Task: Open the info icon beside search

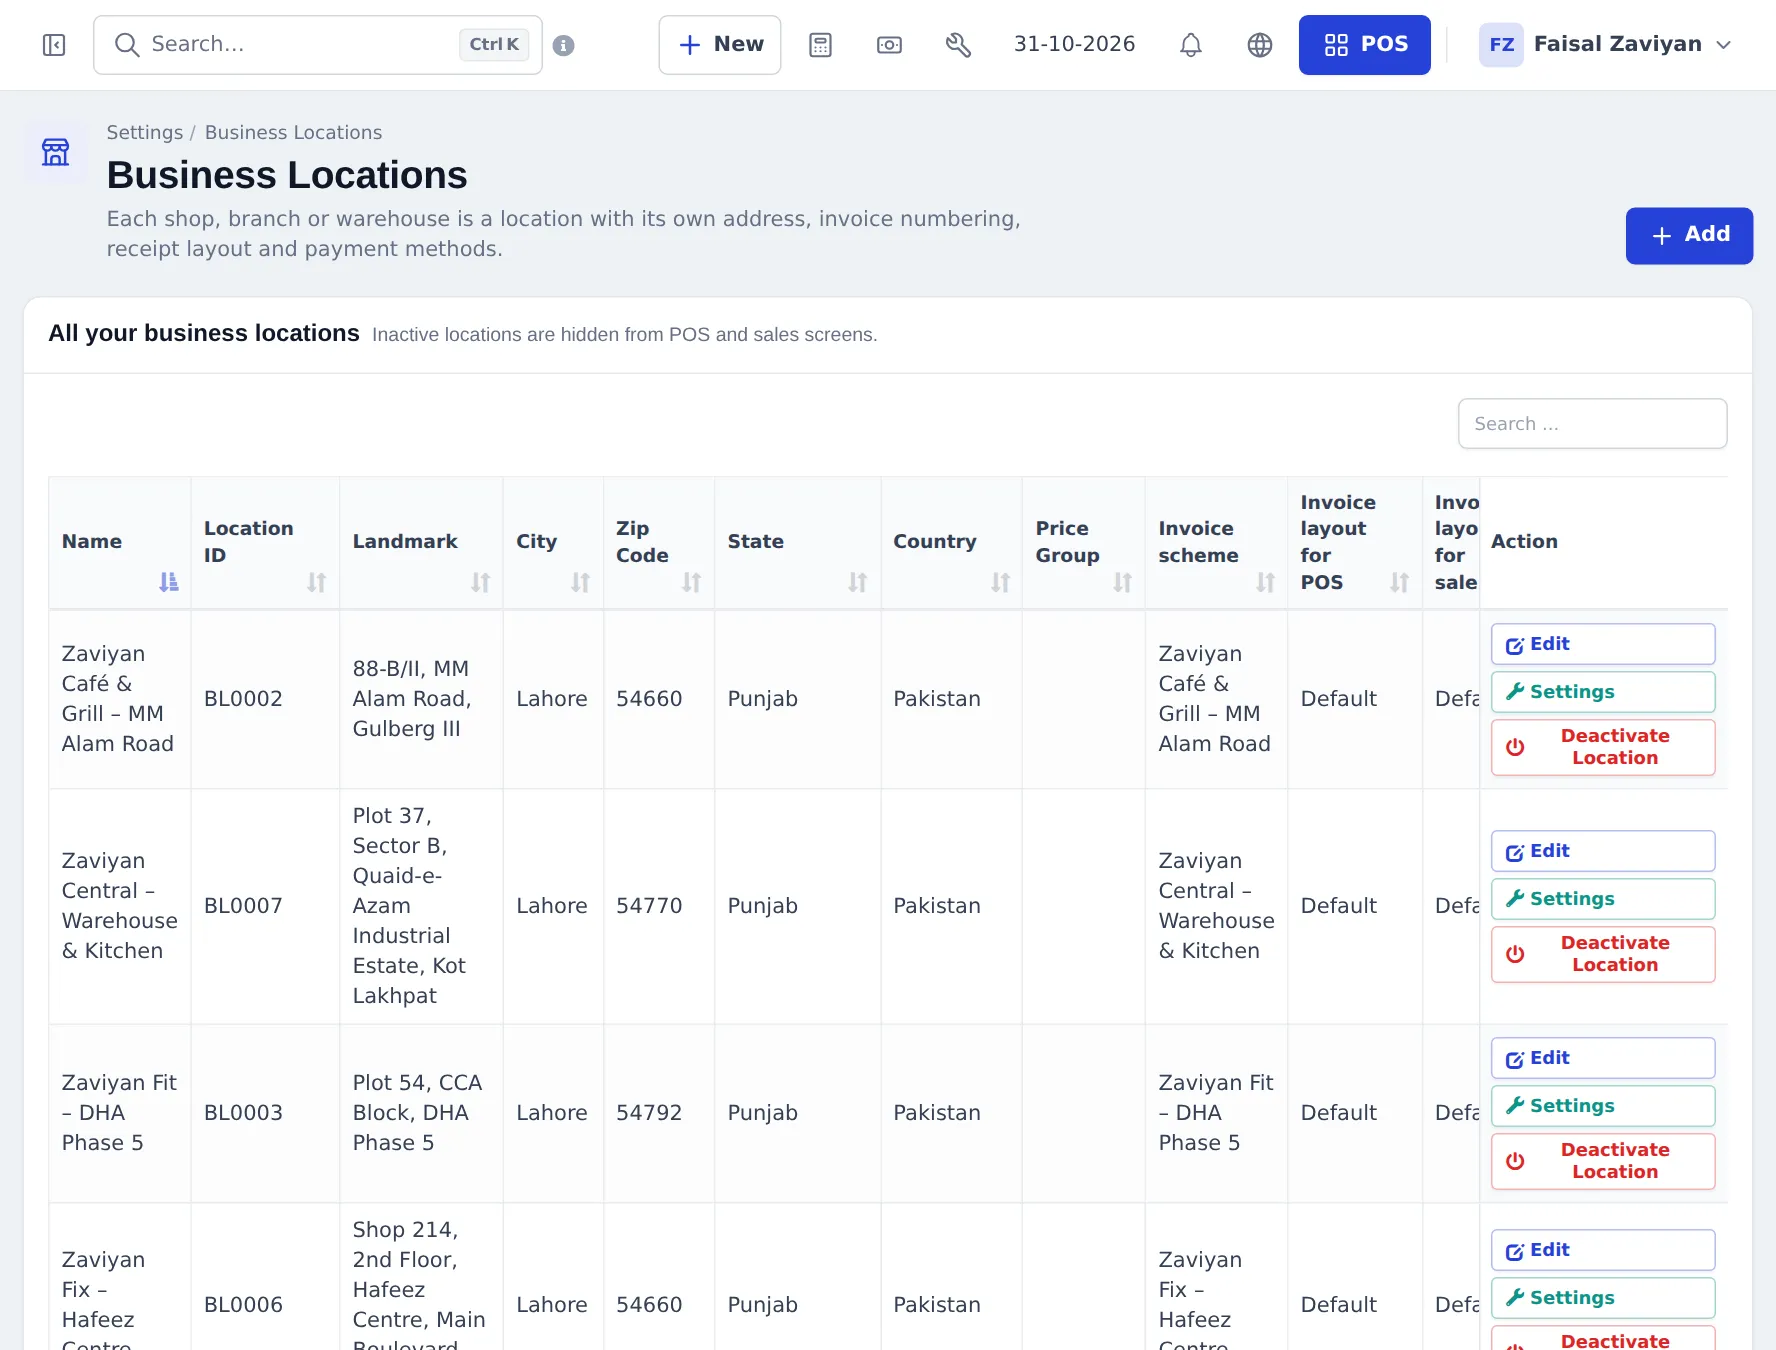Action: (x=564, y=45)
